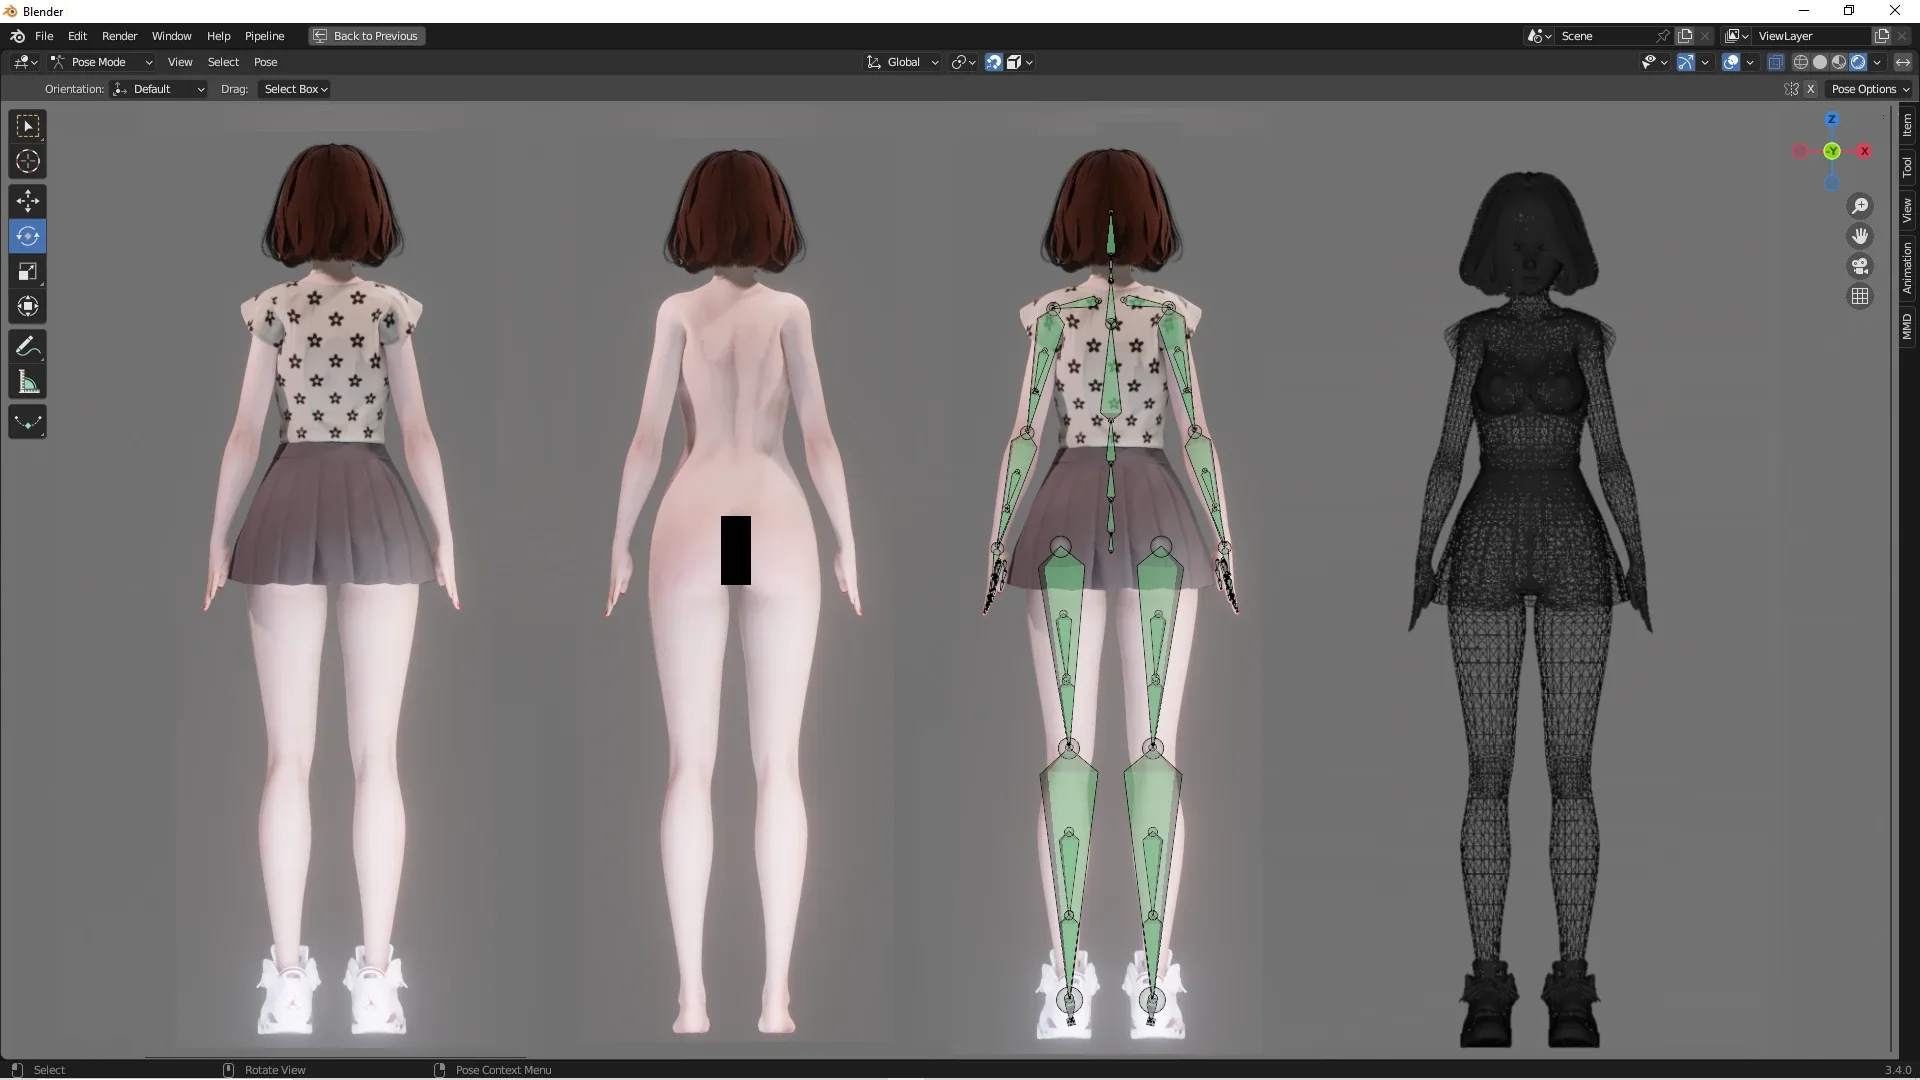
Task: Open snapping options dropdown
Action: [x=1020, y=62]
